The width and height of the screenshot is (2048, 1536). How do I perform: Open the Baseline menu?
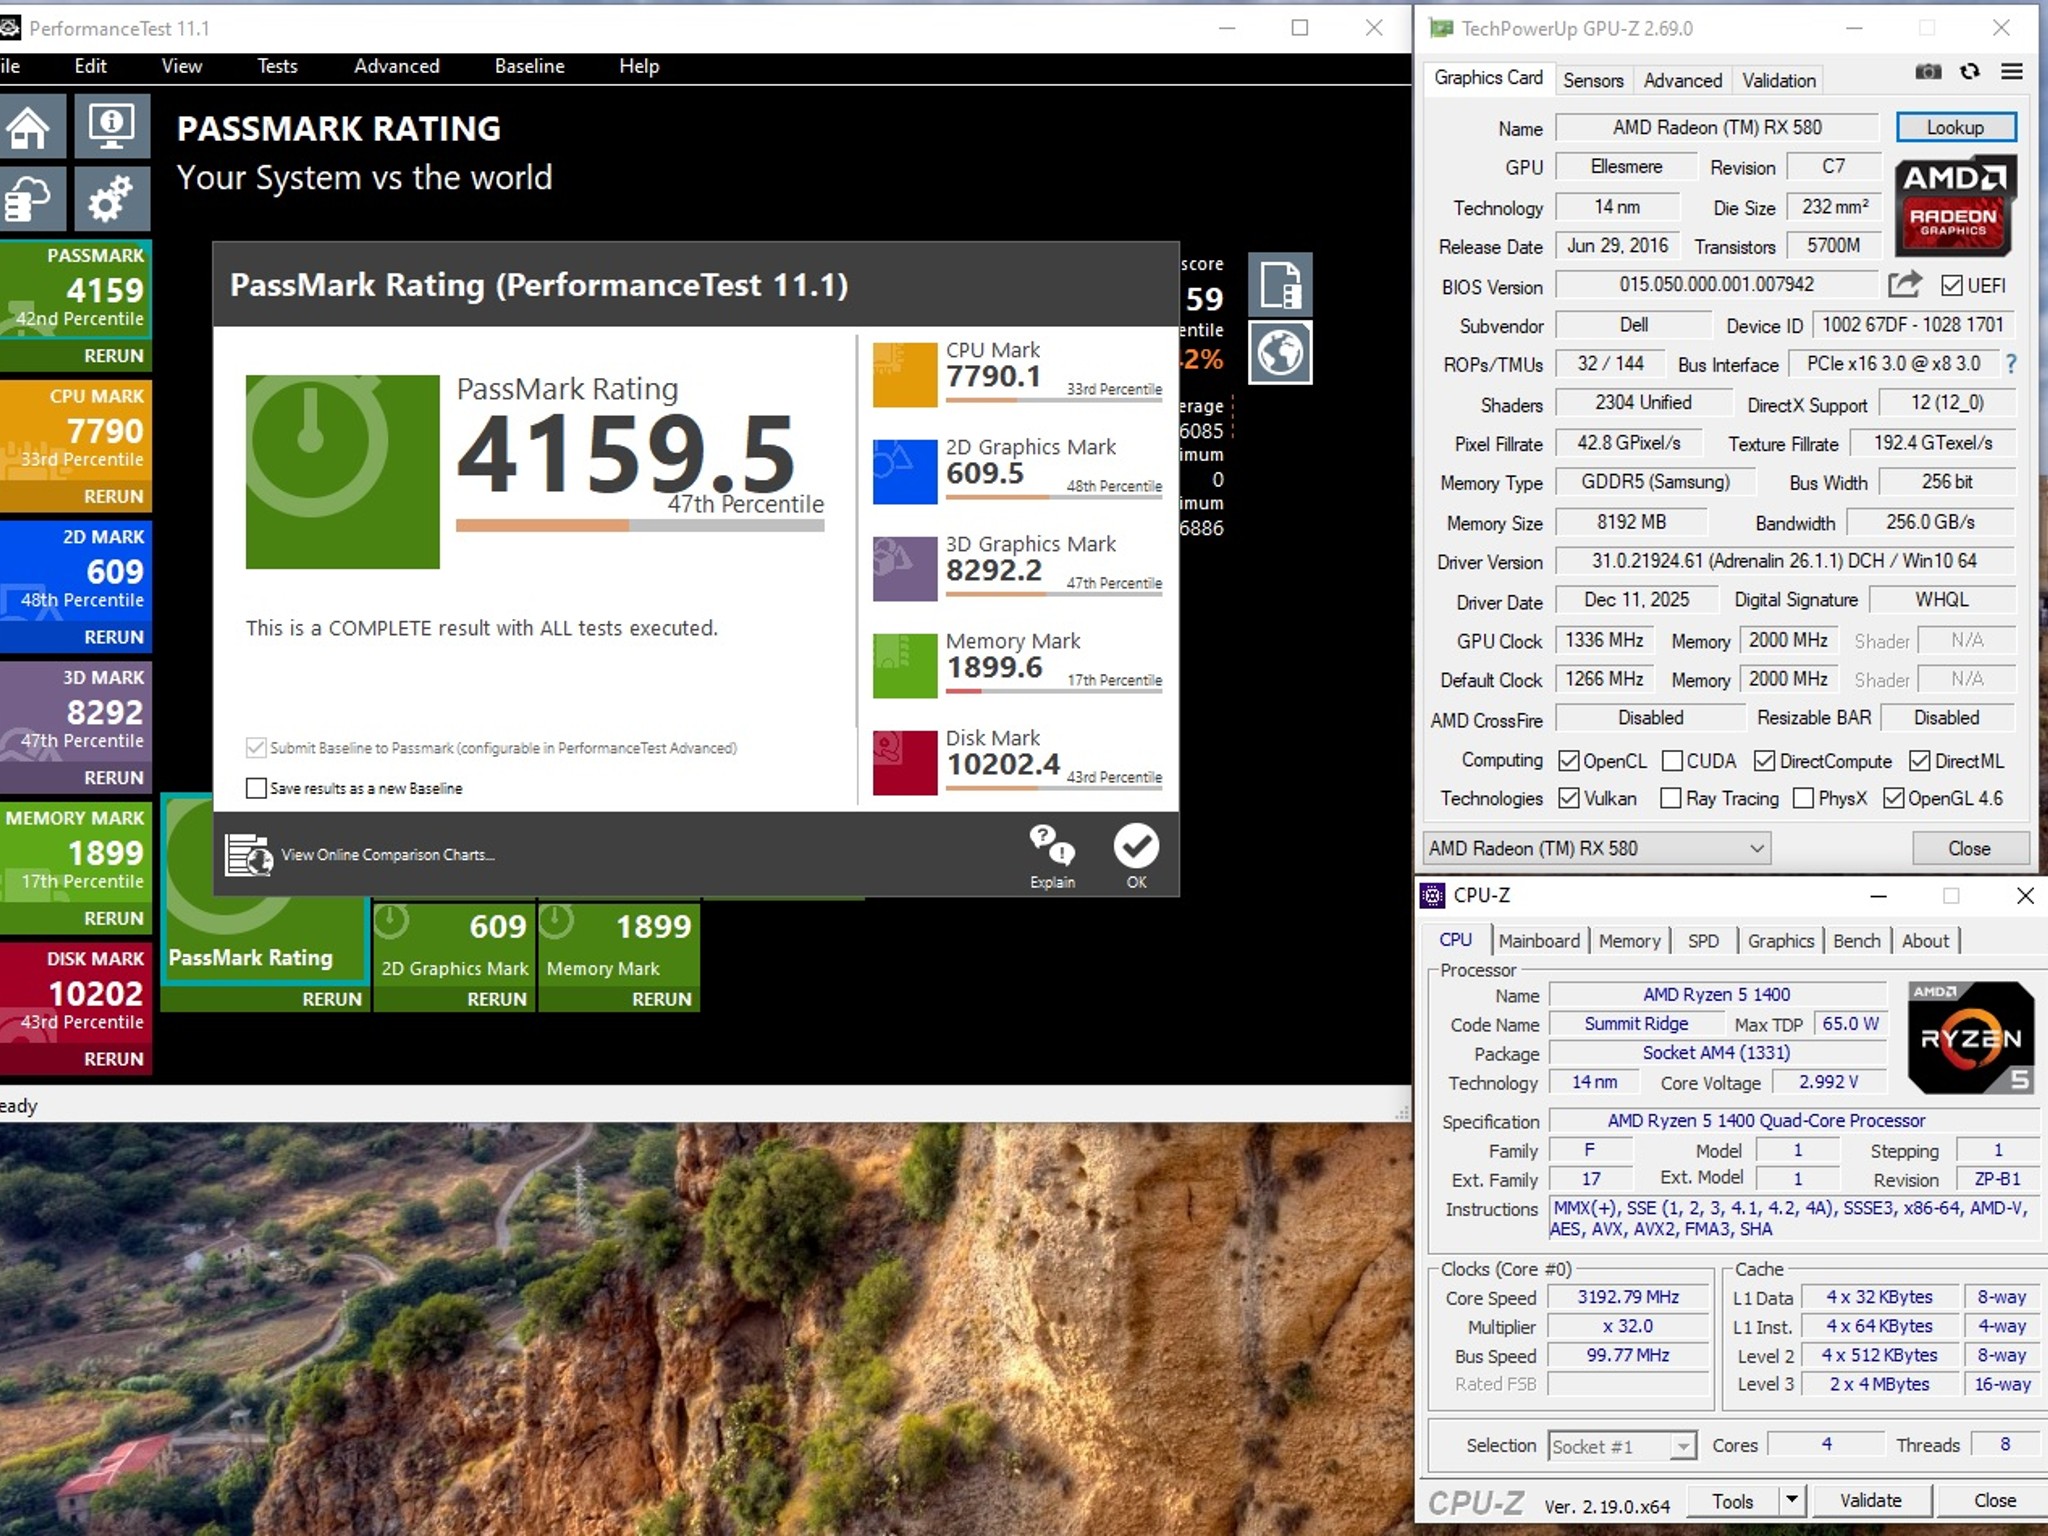[x=530, y=66]
